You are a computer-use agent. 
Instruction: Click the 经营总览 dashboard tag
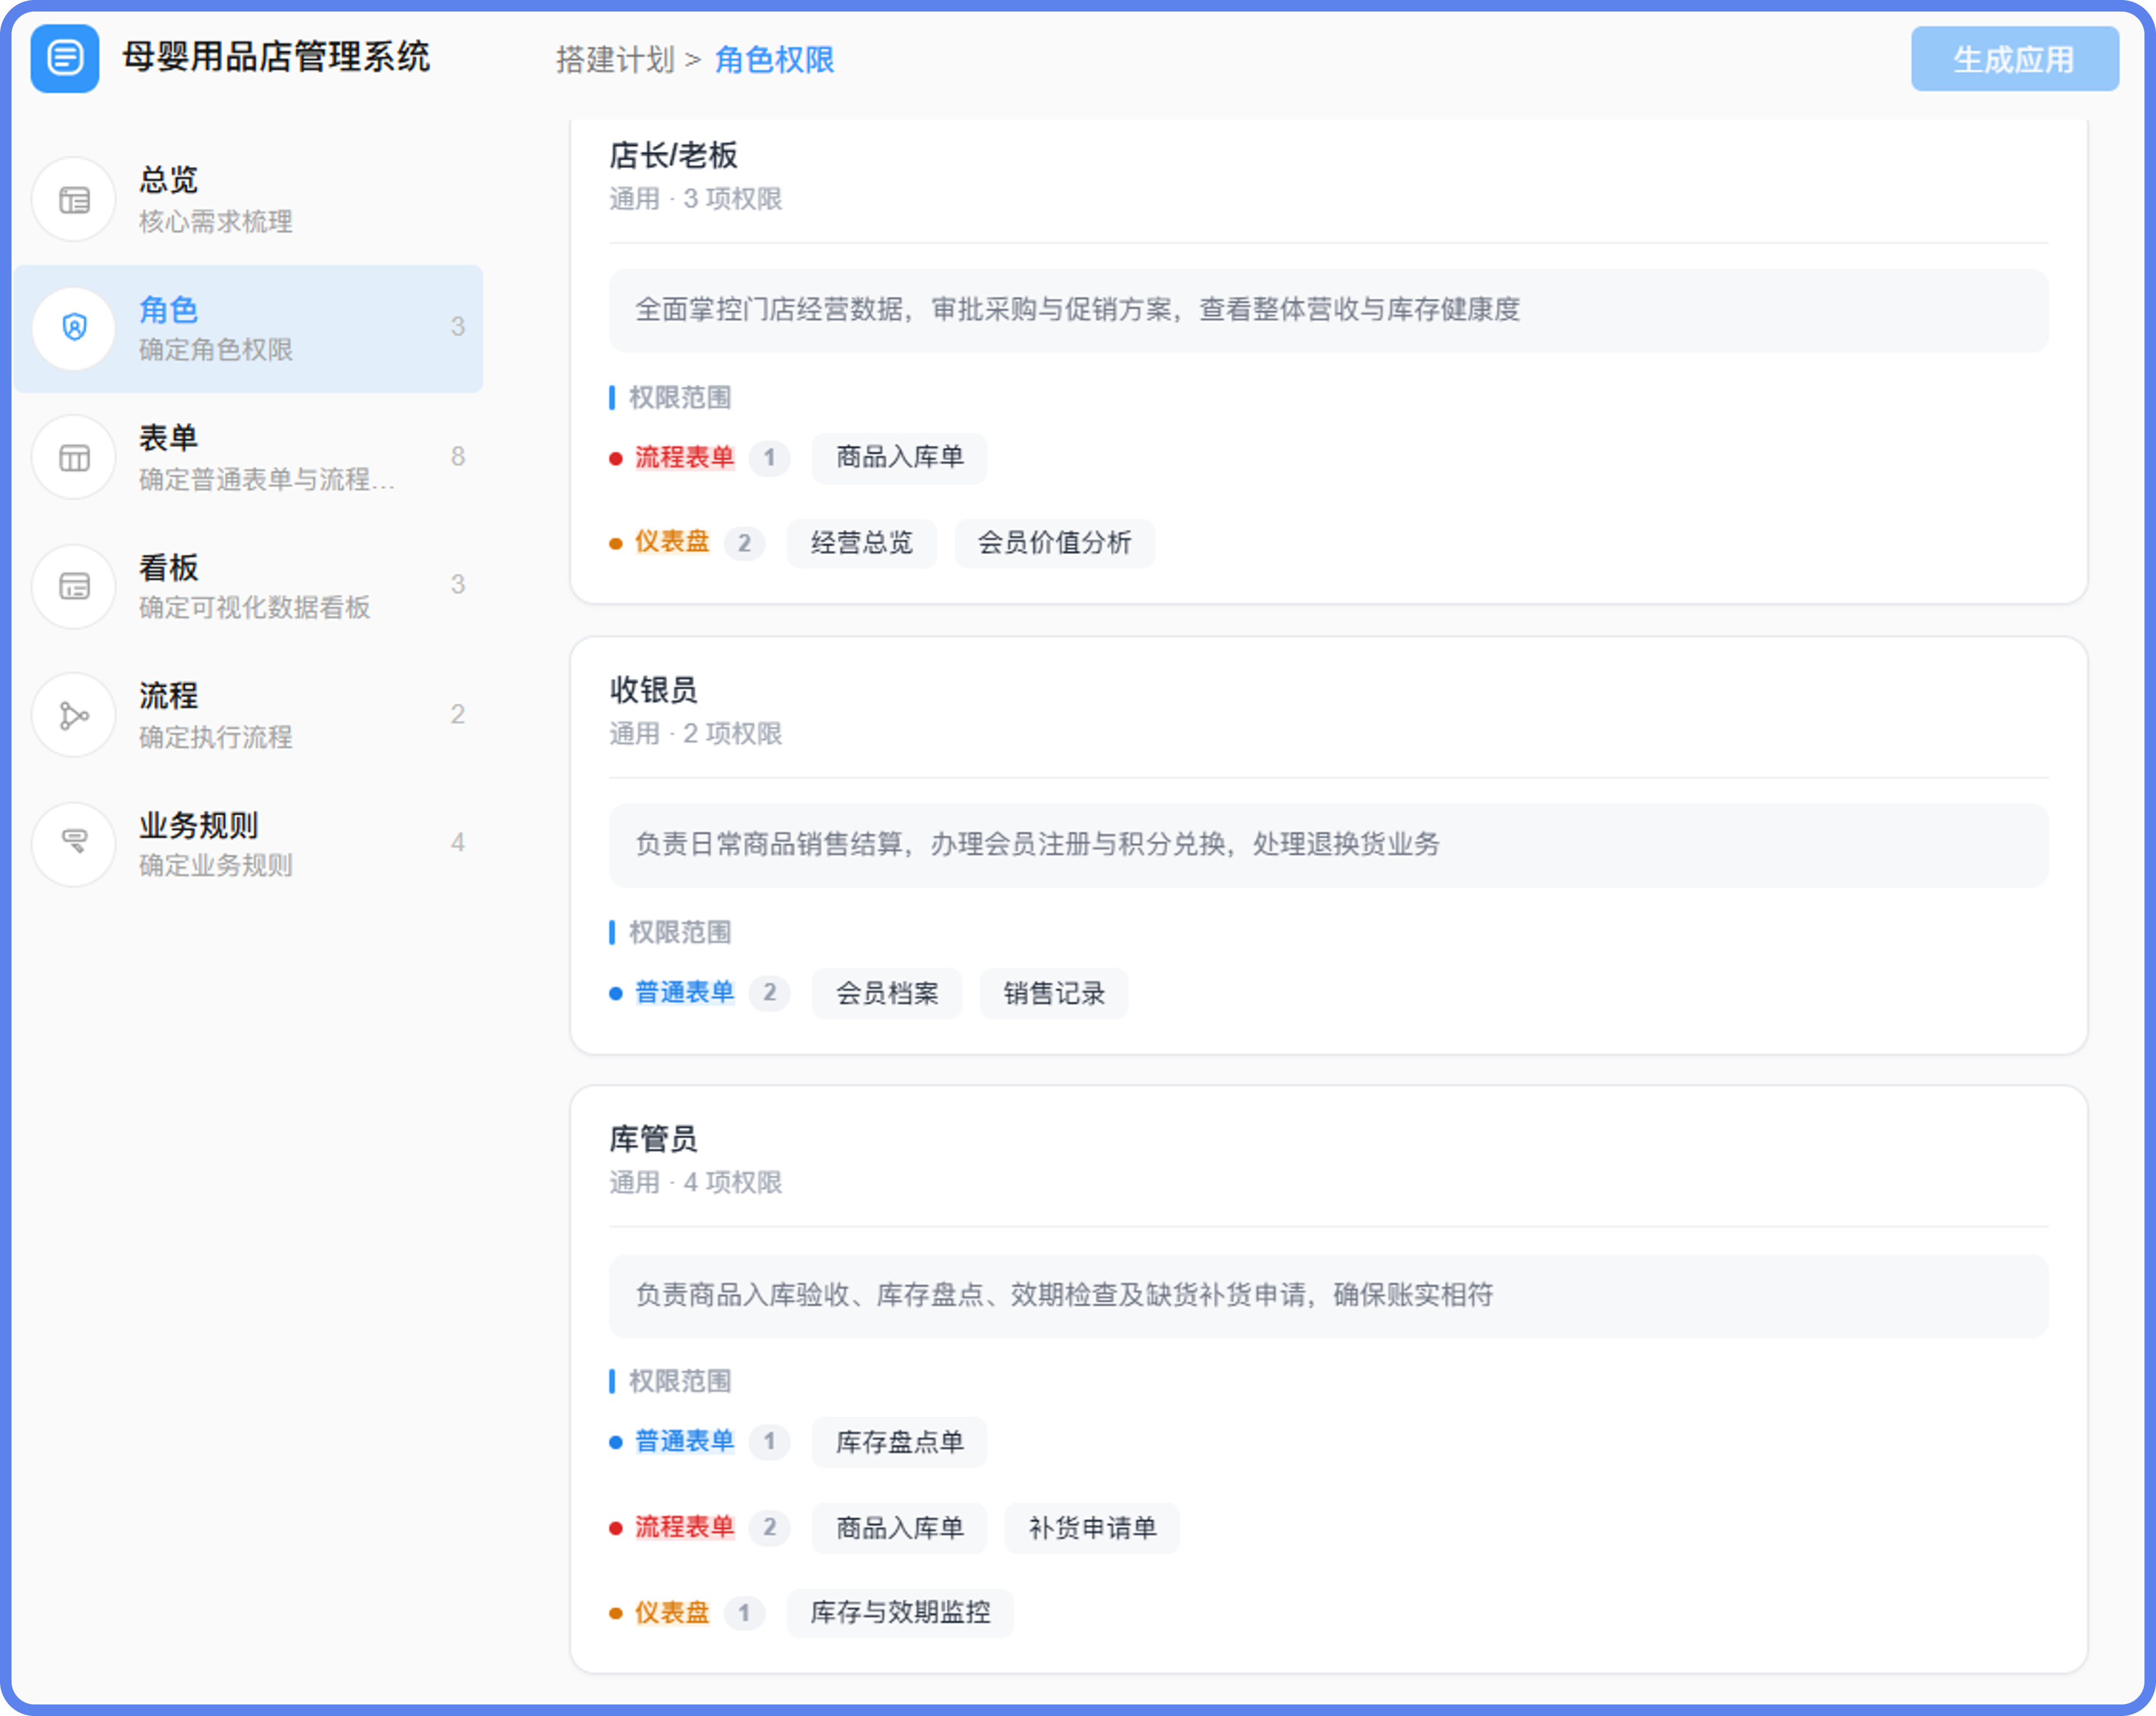coord(861,543)
